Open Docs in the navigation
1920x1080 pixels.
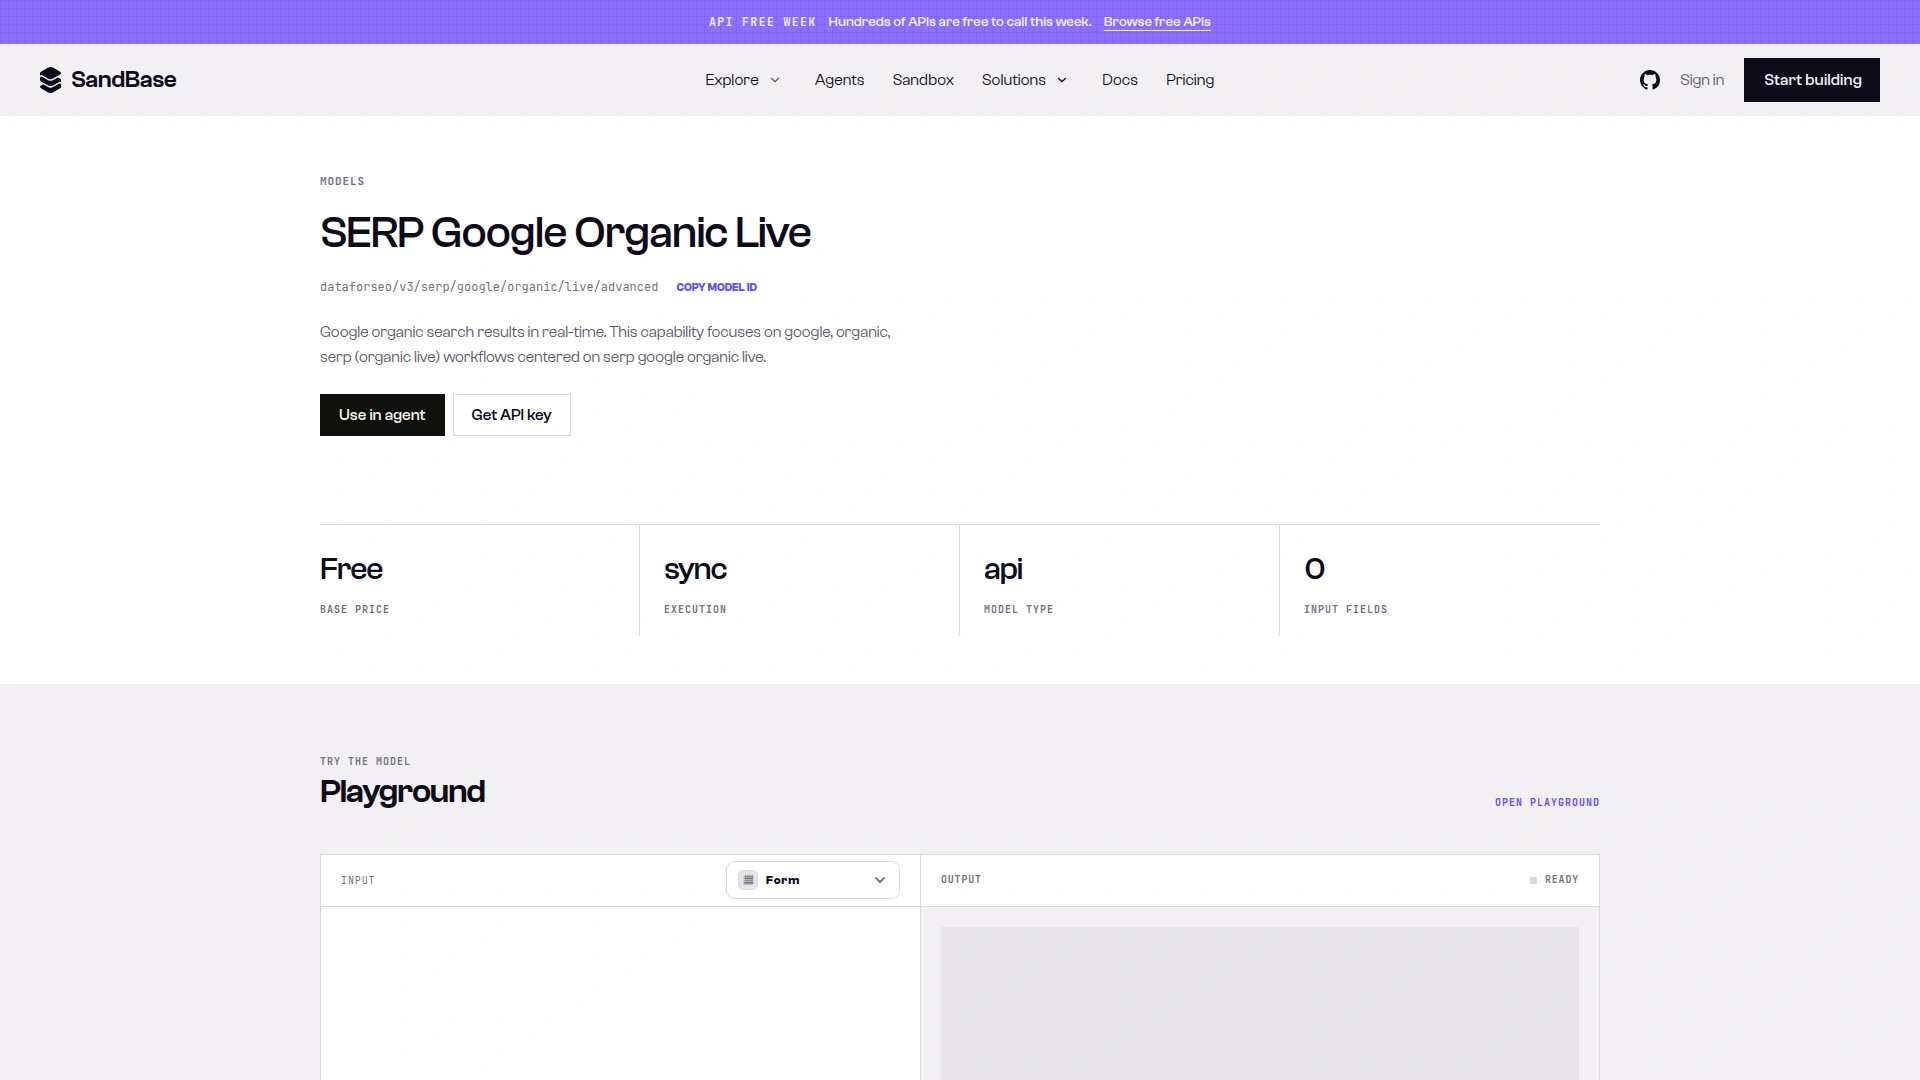coord(1119,80)
